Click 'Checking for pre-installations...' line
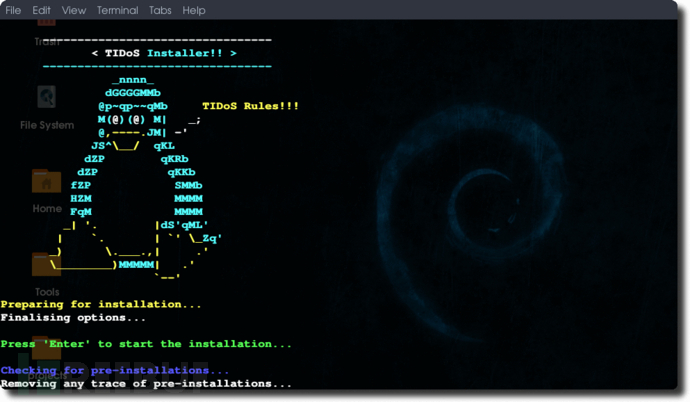The width and height of the screenshot is (690, 402). tap(115, 370)
